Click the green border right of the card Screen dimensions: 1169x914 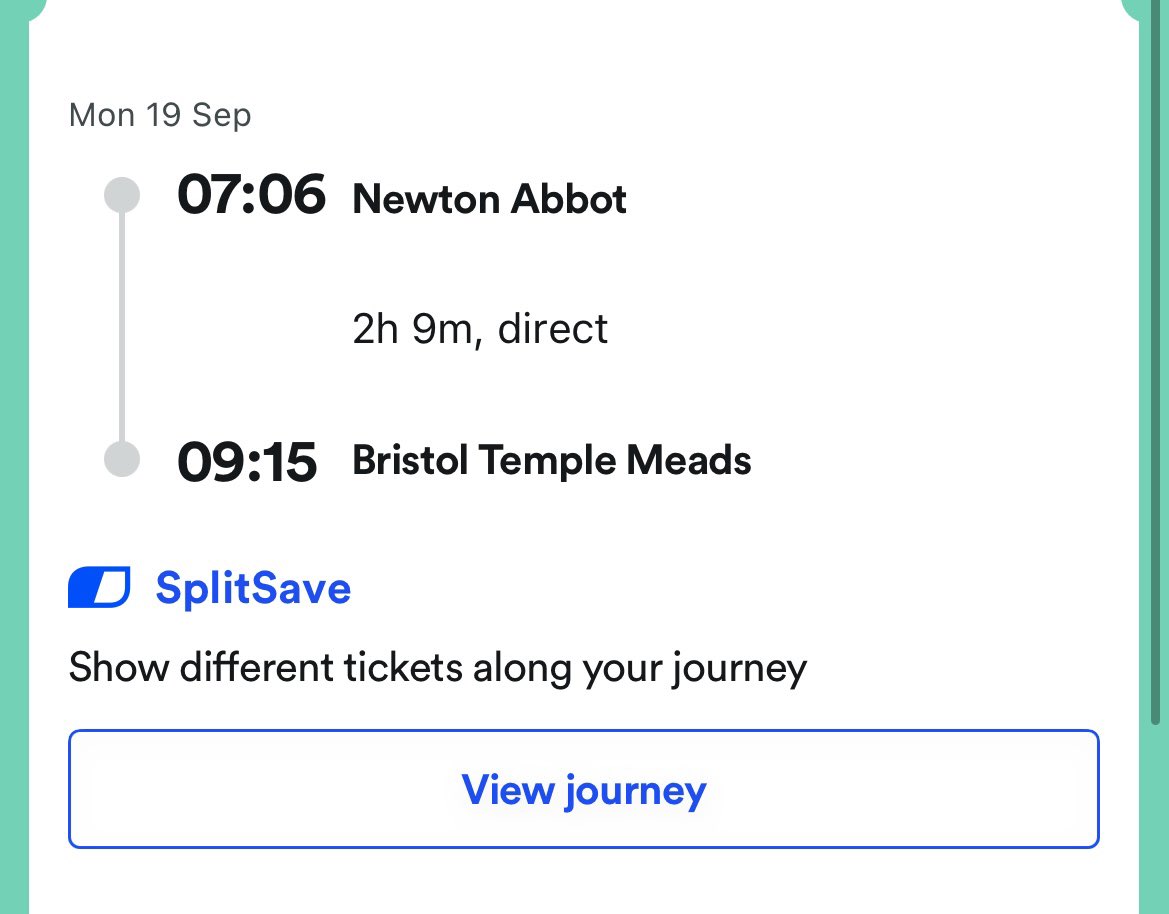tap(1153, 450)
